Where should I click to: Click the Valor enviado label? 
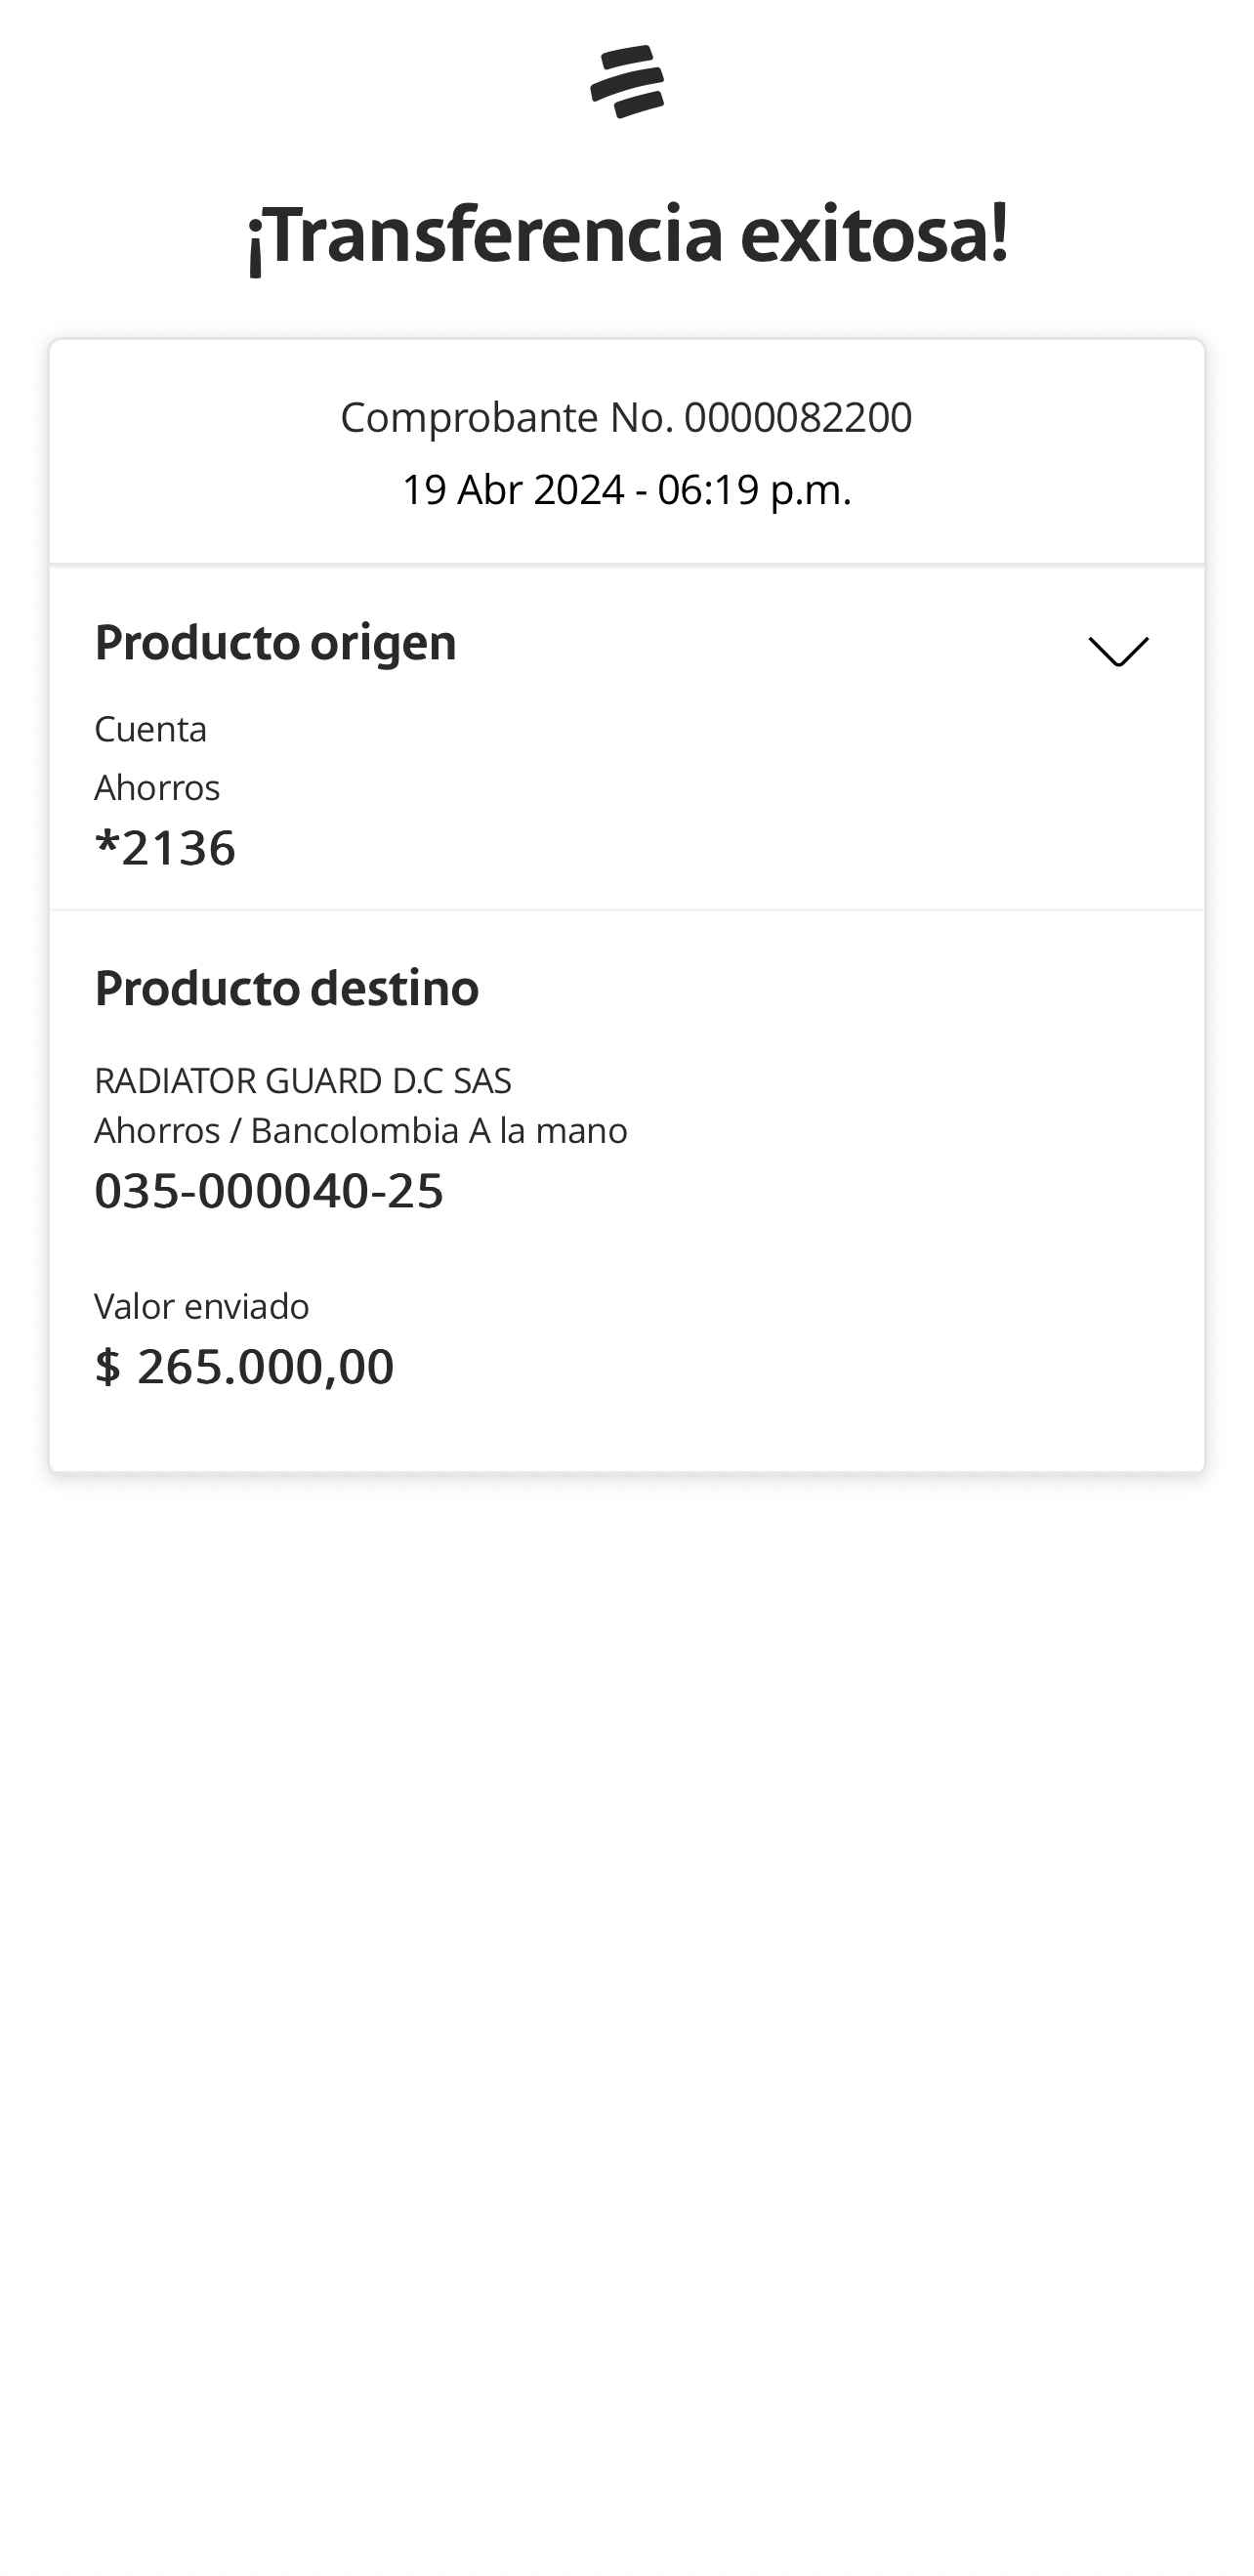[x=201, y=1306]
